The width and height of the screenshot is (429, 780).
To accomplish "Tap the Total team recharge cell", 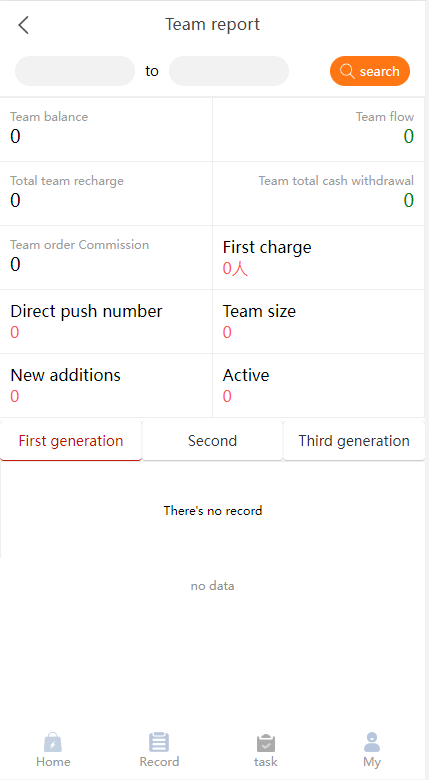I will [106, 194].
